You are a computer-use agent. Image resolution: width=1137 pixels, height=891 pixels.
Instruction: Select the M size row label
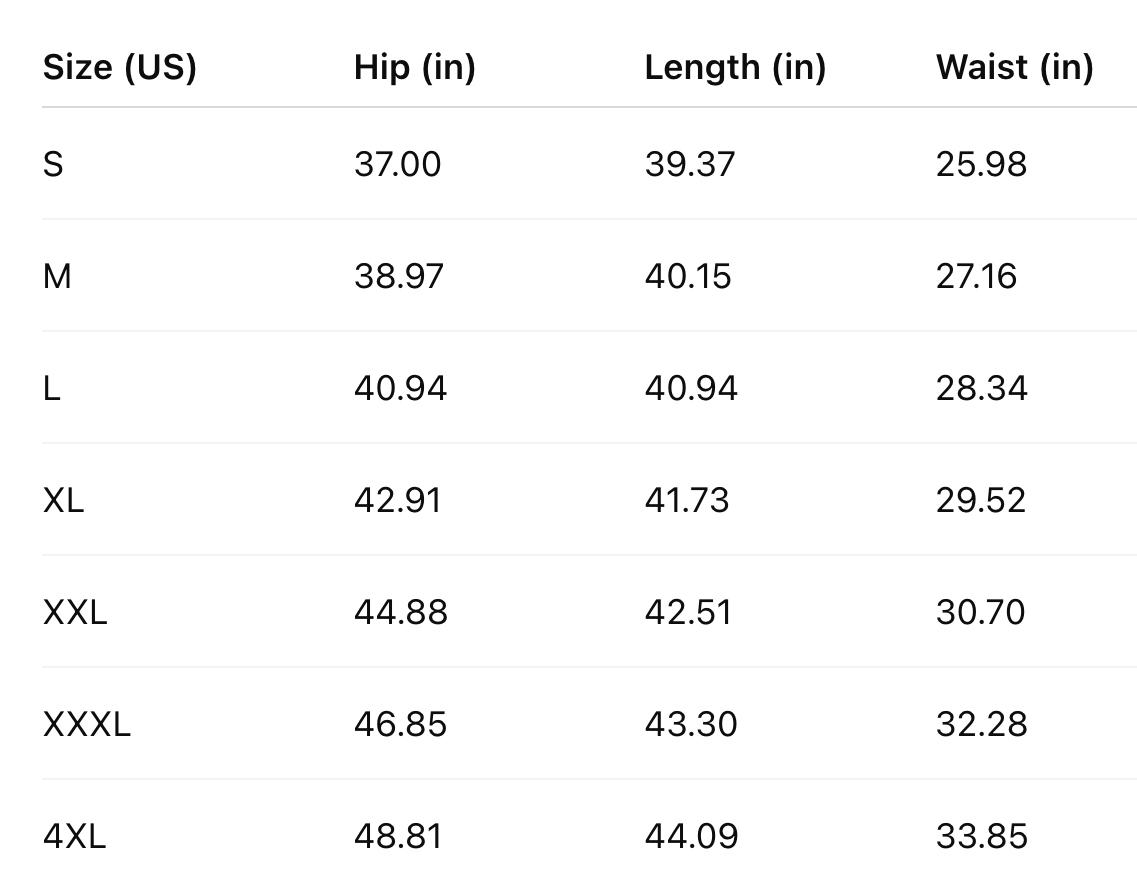click(x=57, y=276)
